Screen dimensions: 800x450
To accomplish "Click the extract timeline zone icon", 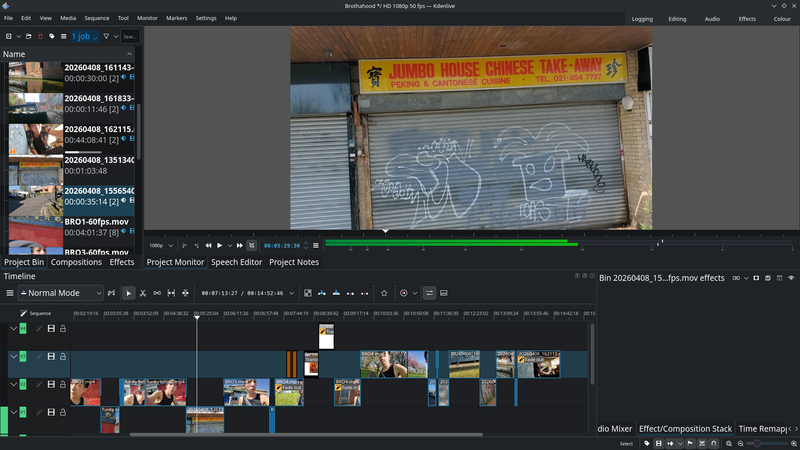I will tap(351, 293).
